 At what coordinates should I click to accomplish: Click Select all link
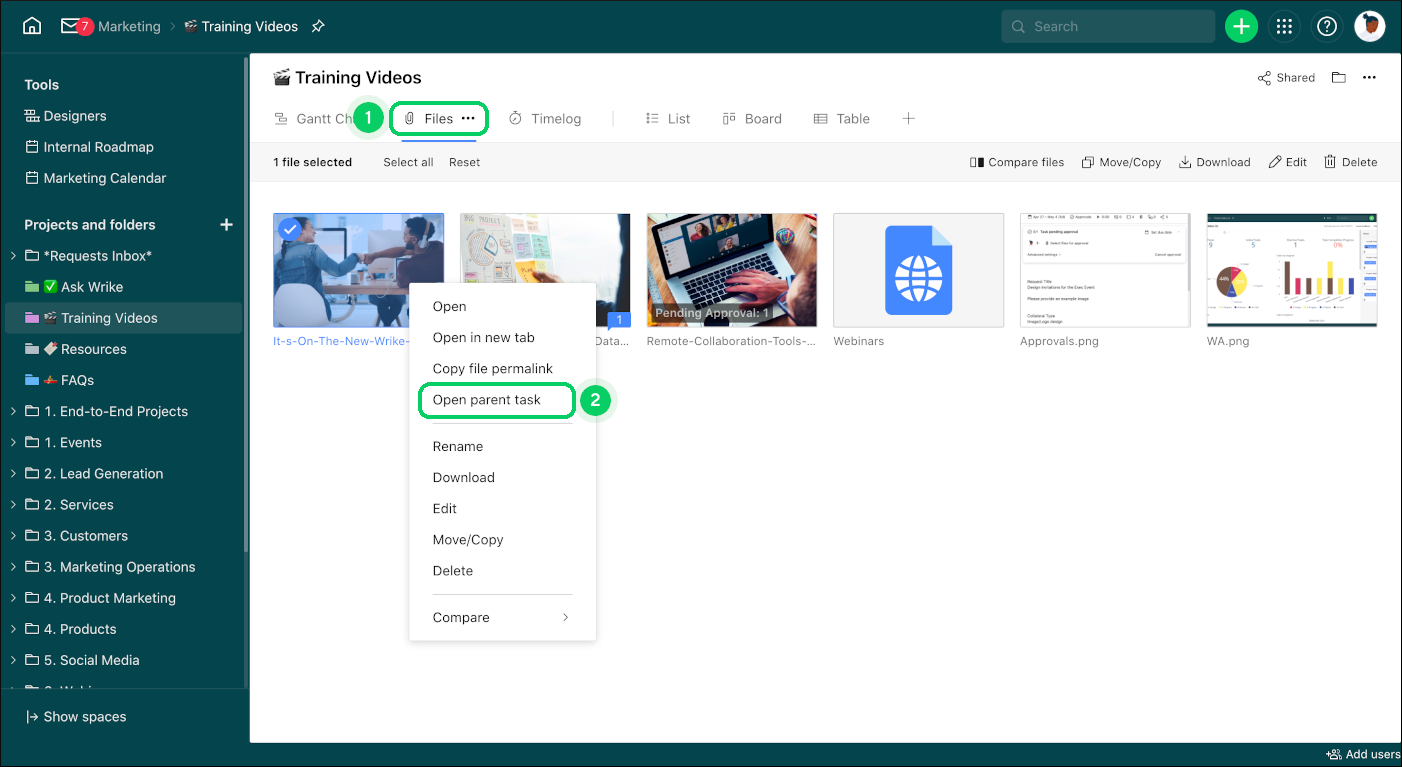pyautogui.click(x=408, y=162)
